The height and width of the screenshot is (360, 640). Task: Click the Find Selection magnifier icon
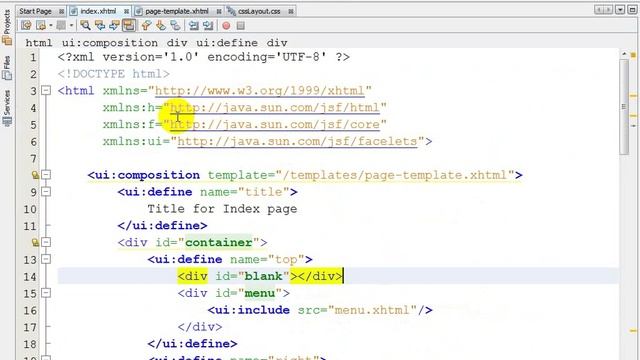point(85,26)
